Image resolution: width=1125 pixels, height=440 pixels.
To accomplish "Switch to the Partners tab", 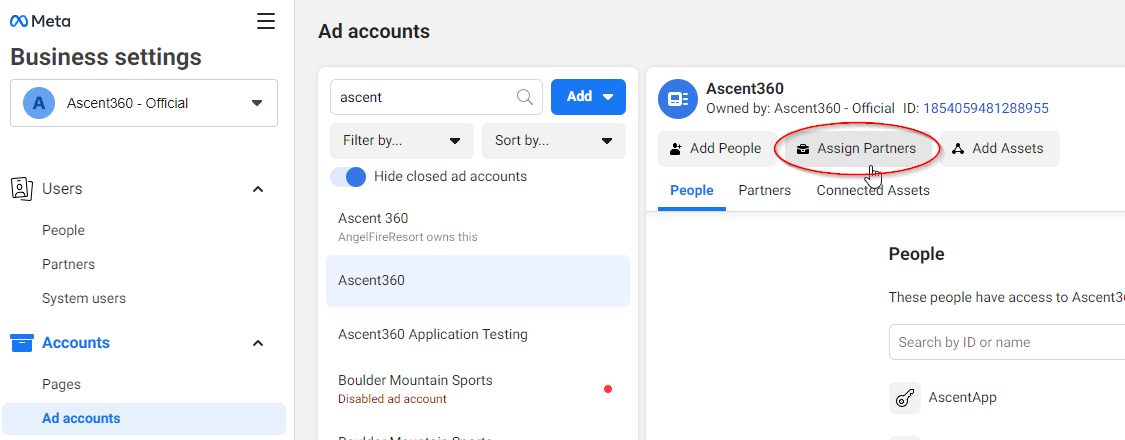I will click(x=765, y=190).
